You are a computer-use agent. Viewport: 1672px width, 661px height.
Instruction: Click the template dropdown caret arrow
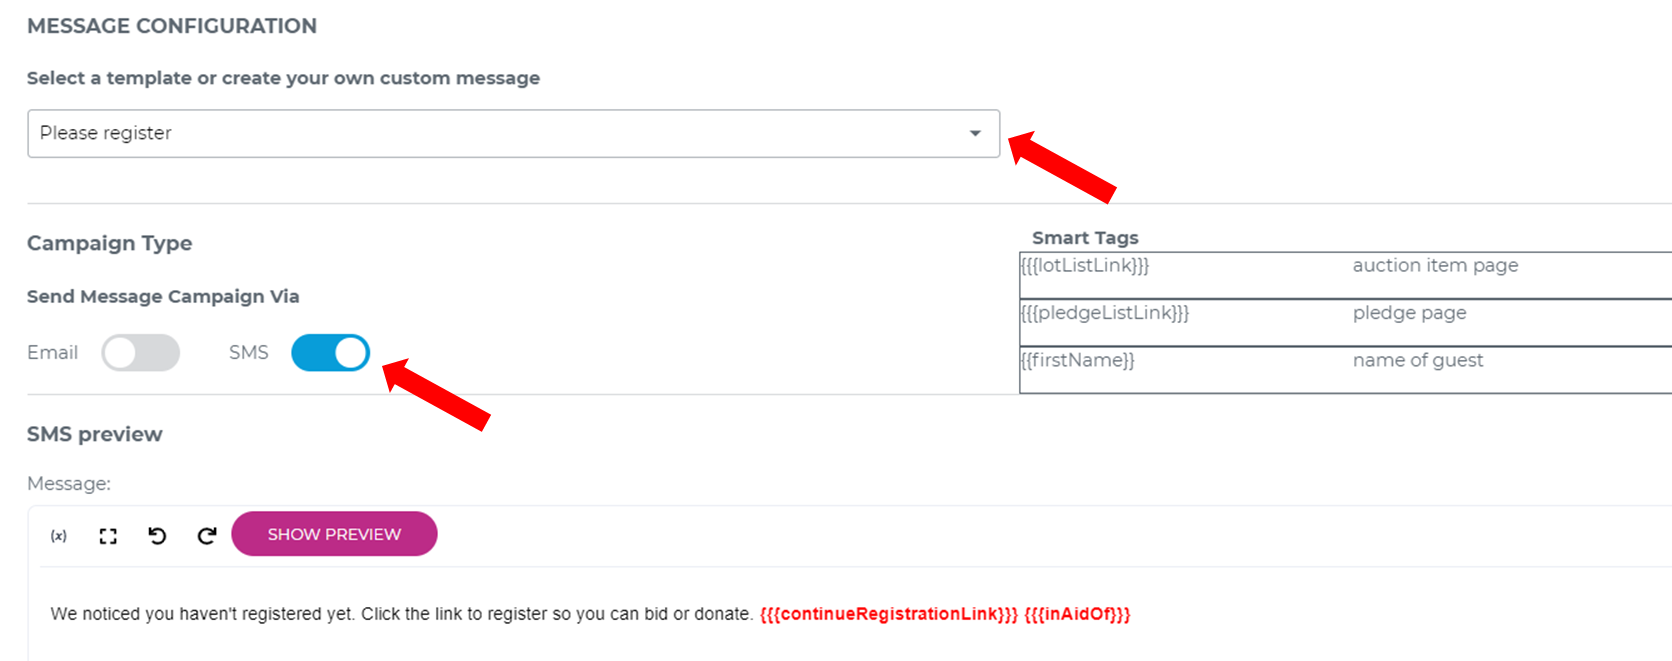(975, 134)
